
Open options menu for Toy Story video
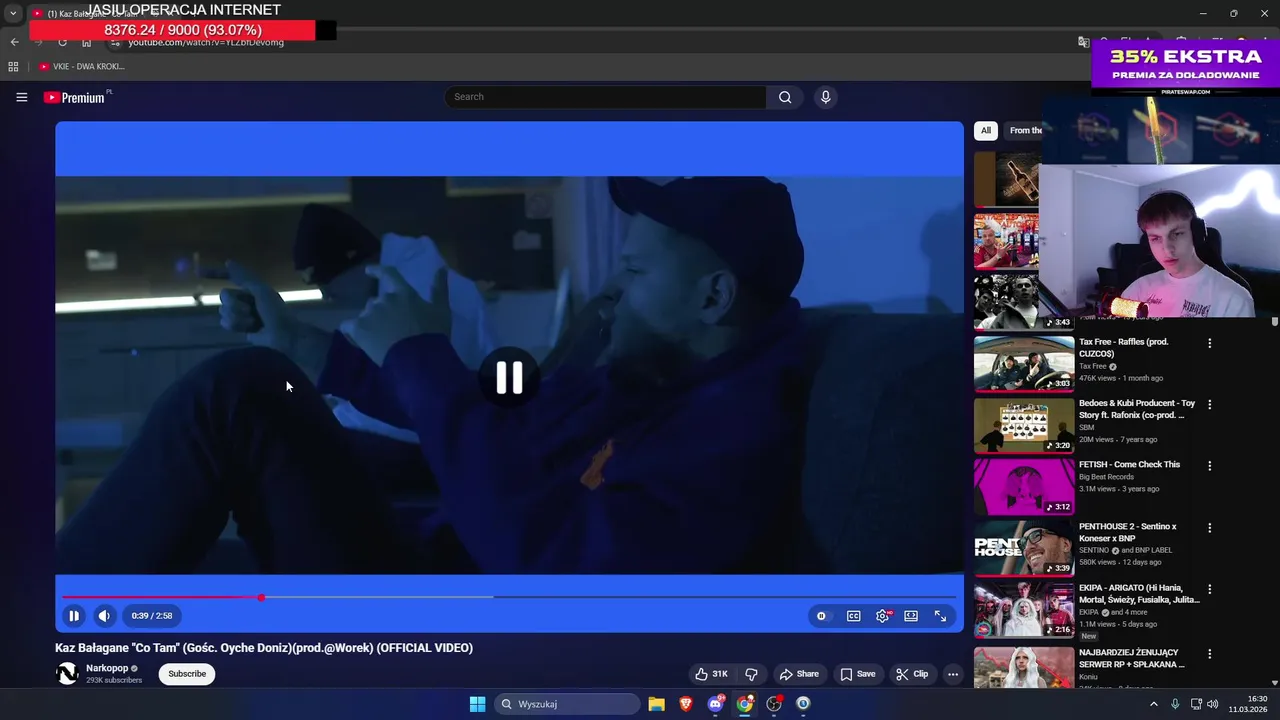tap(1209, 405)
